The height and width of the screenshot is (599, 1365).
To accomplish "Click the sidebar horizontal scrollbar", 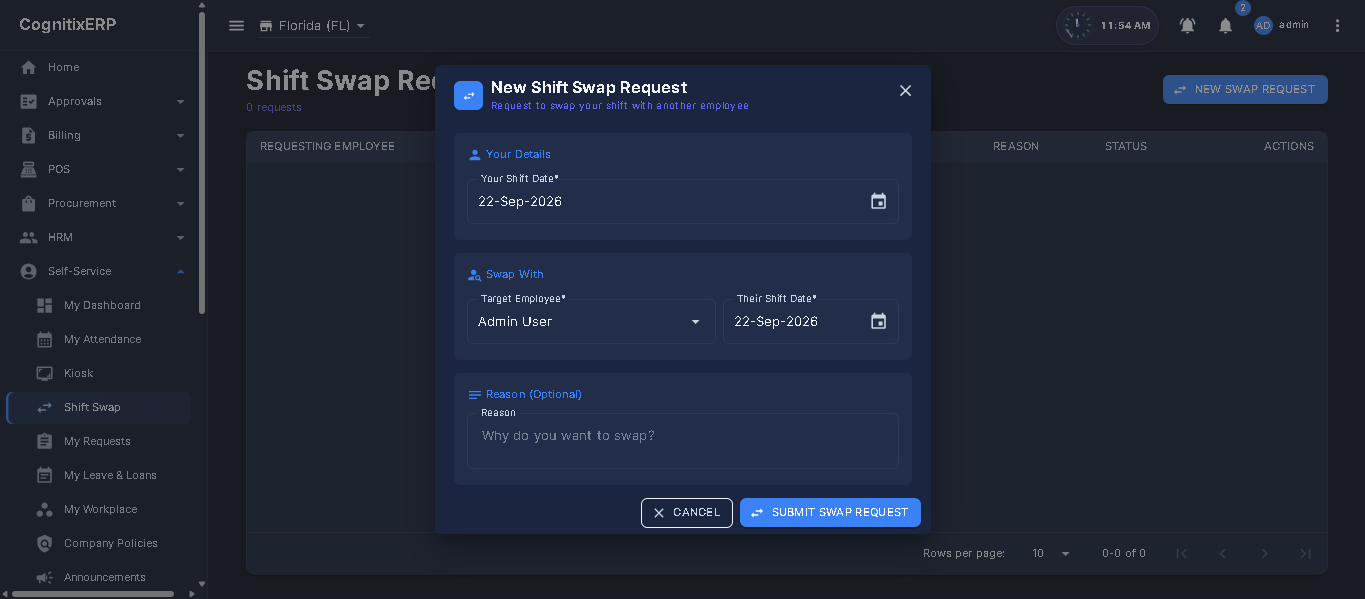I will point(91,594).
